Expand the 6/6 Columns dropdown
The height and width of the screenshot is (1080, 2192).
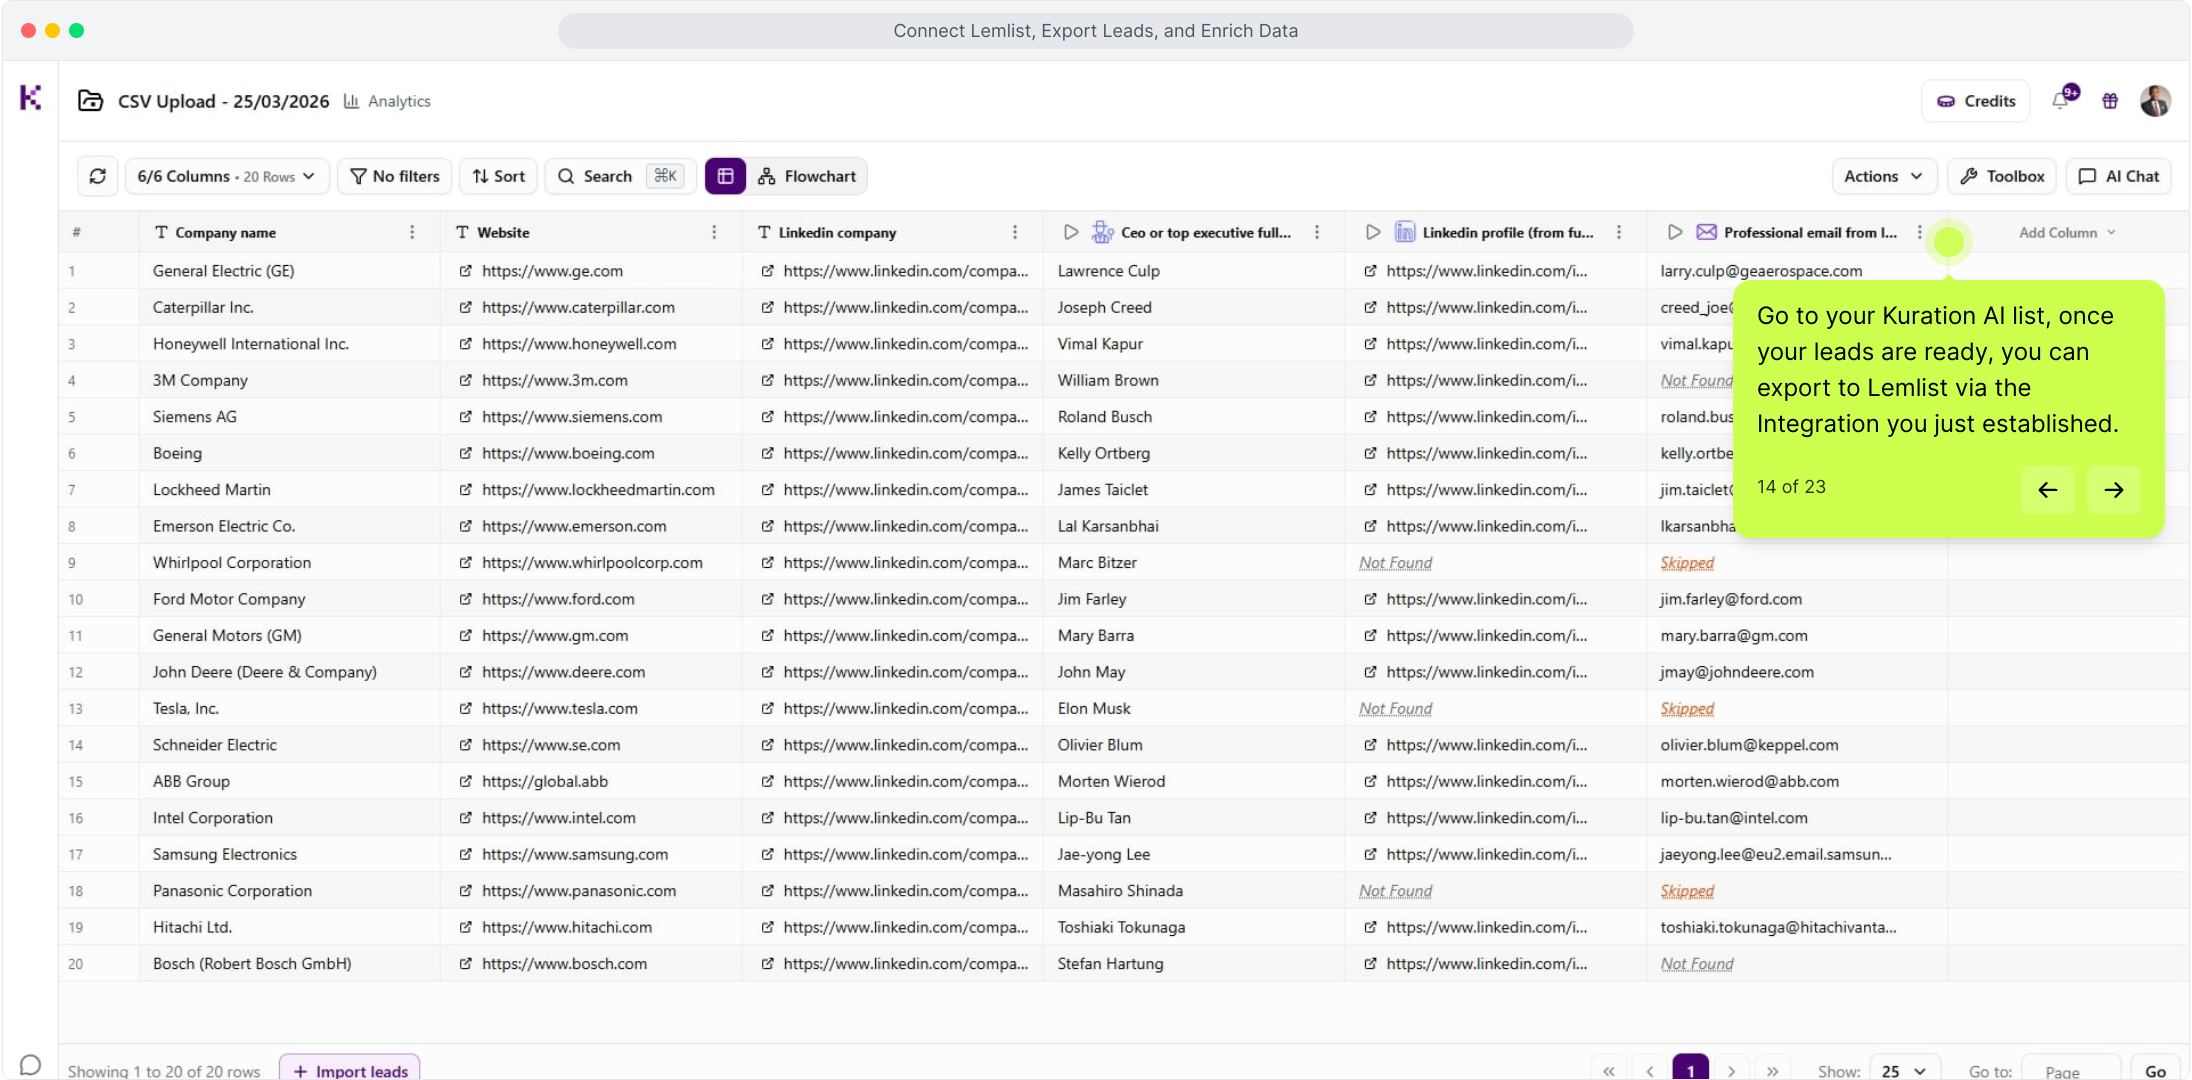pyautogui.click(x=227, y=176)
